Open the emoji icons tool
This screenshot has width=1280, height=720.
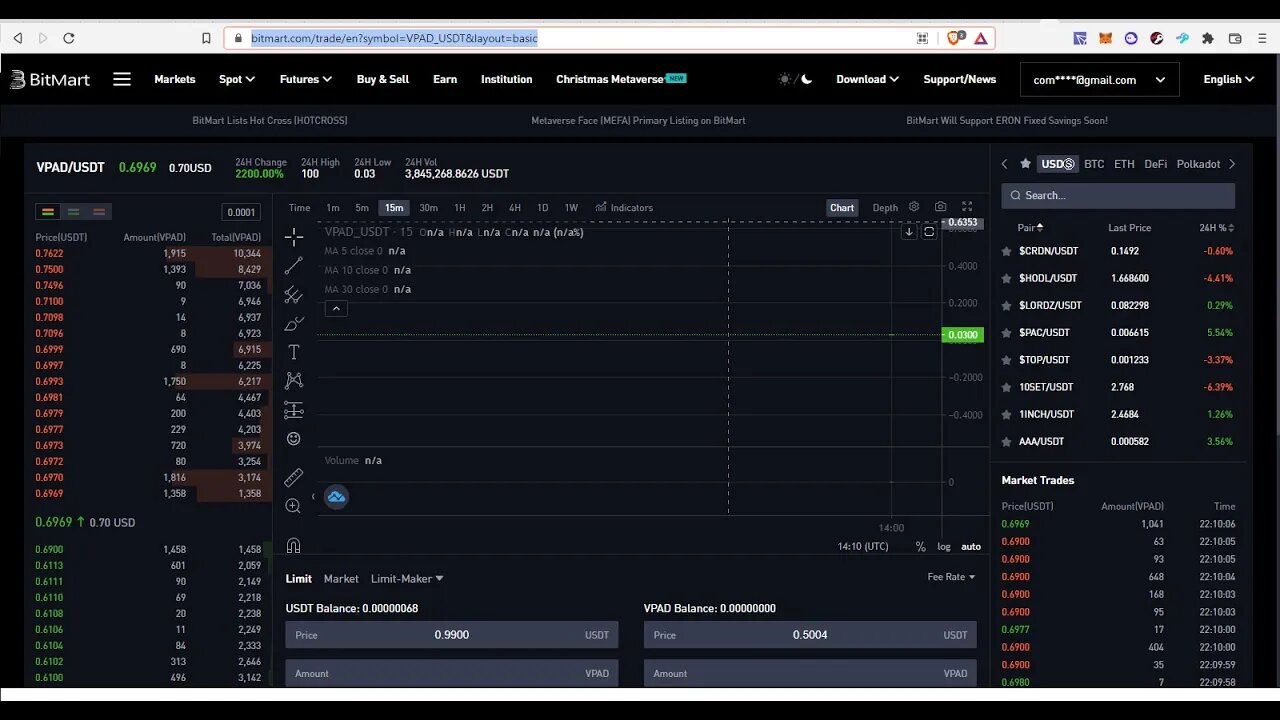tap(293, 438)
